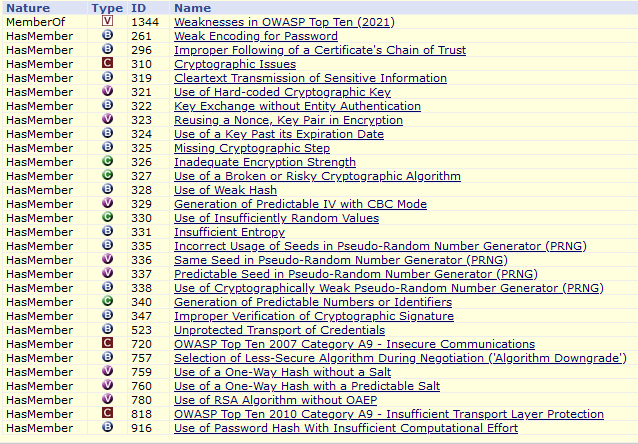The height and width of the screenshot is (444, 638).
Task: Open Same Seed in PRNG link
Action: tap(341, 260)
